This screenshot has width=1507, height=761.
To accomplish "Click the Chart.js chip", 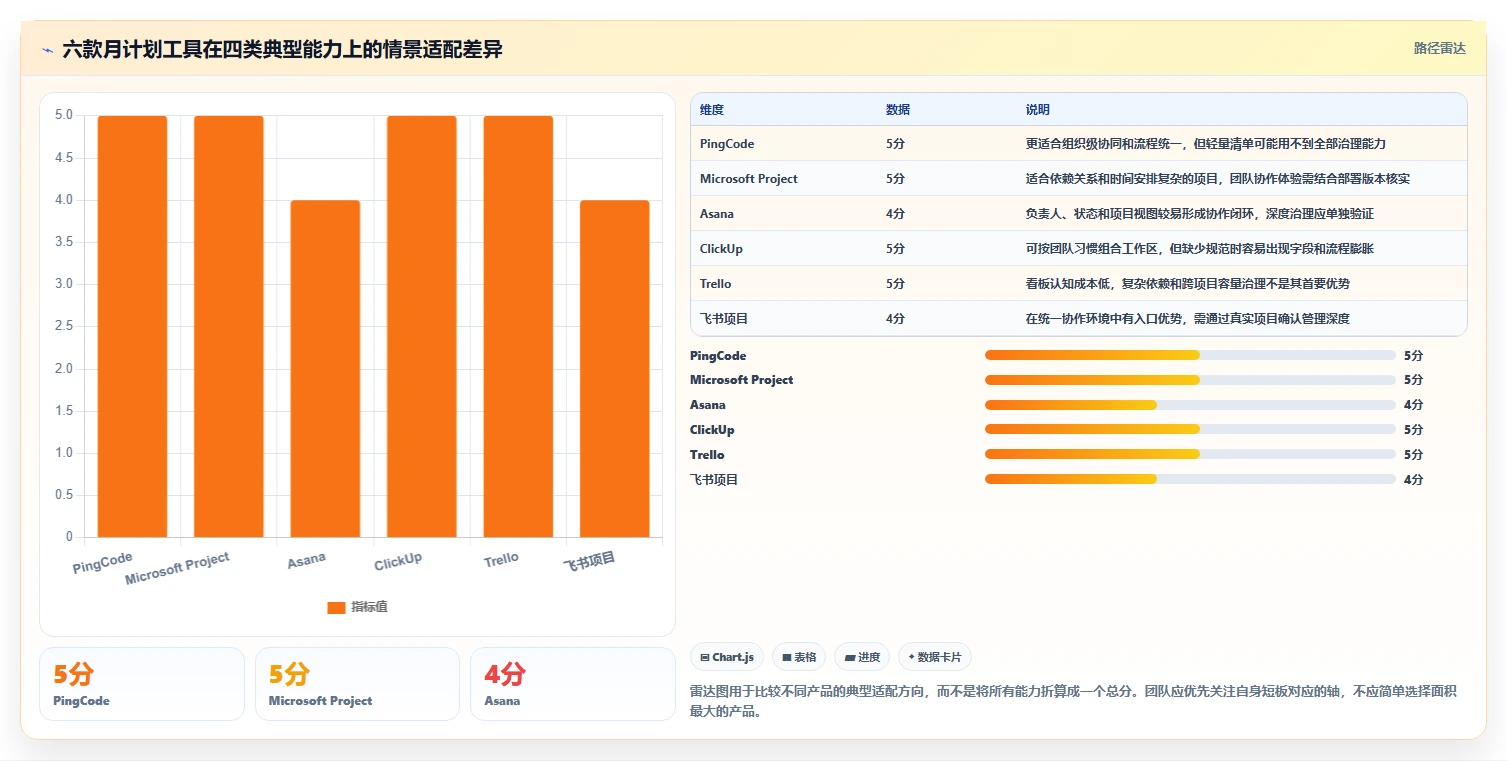I will pyautogui.click(x=727, y=657).
